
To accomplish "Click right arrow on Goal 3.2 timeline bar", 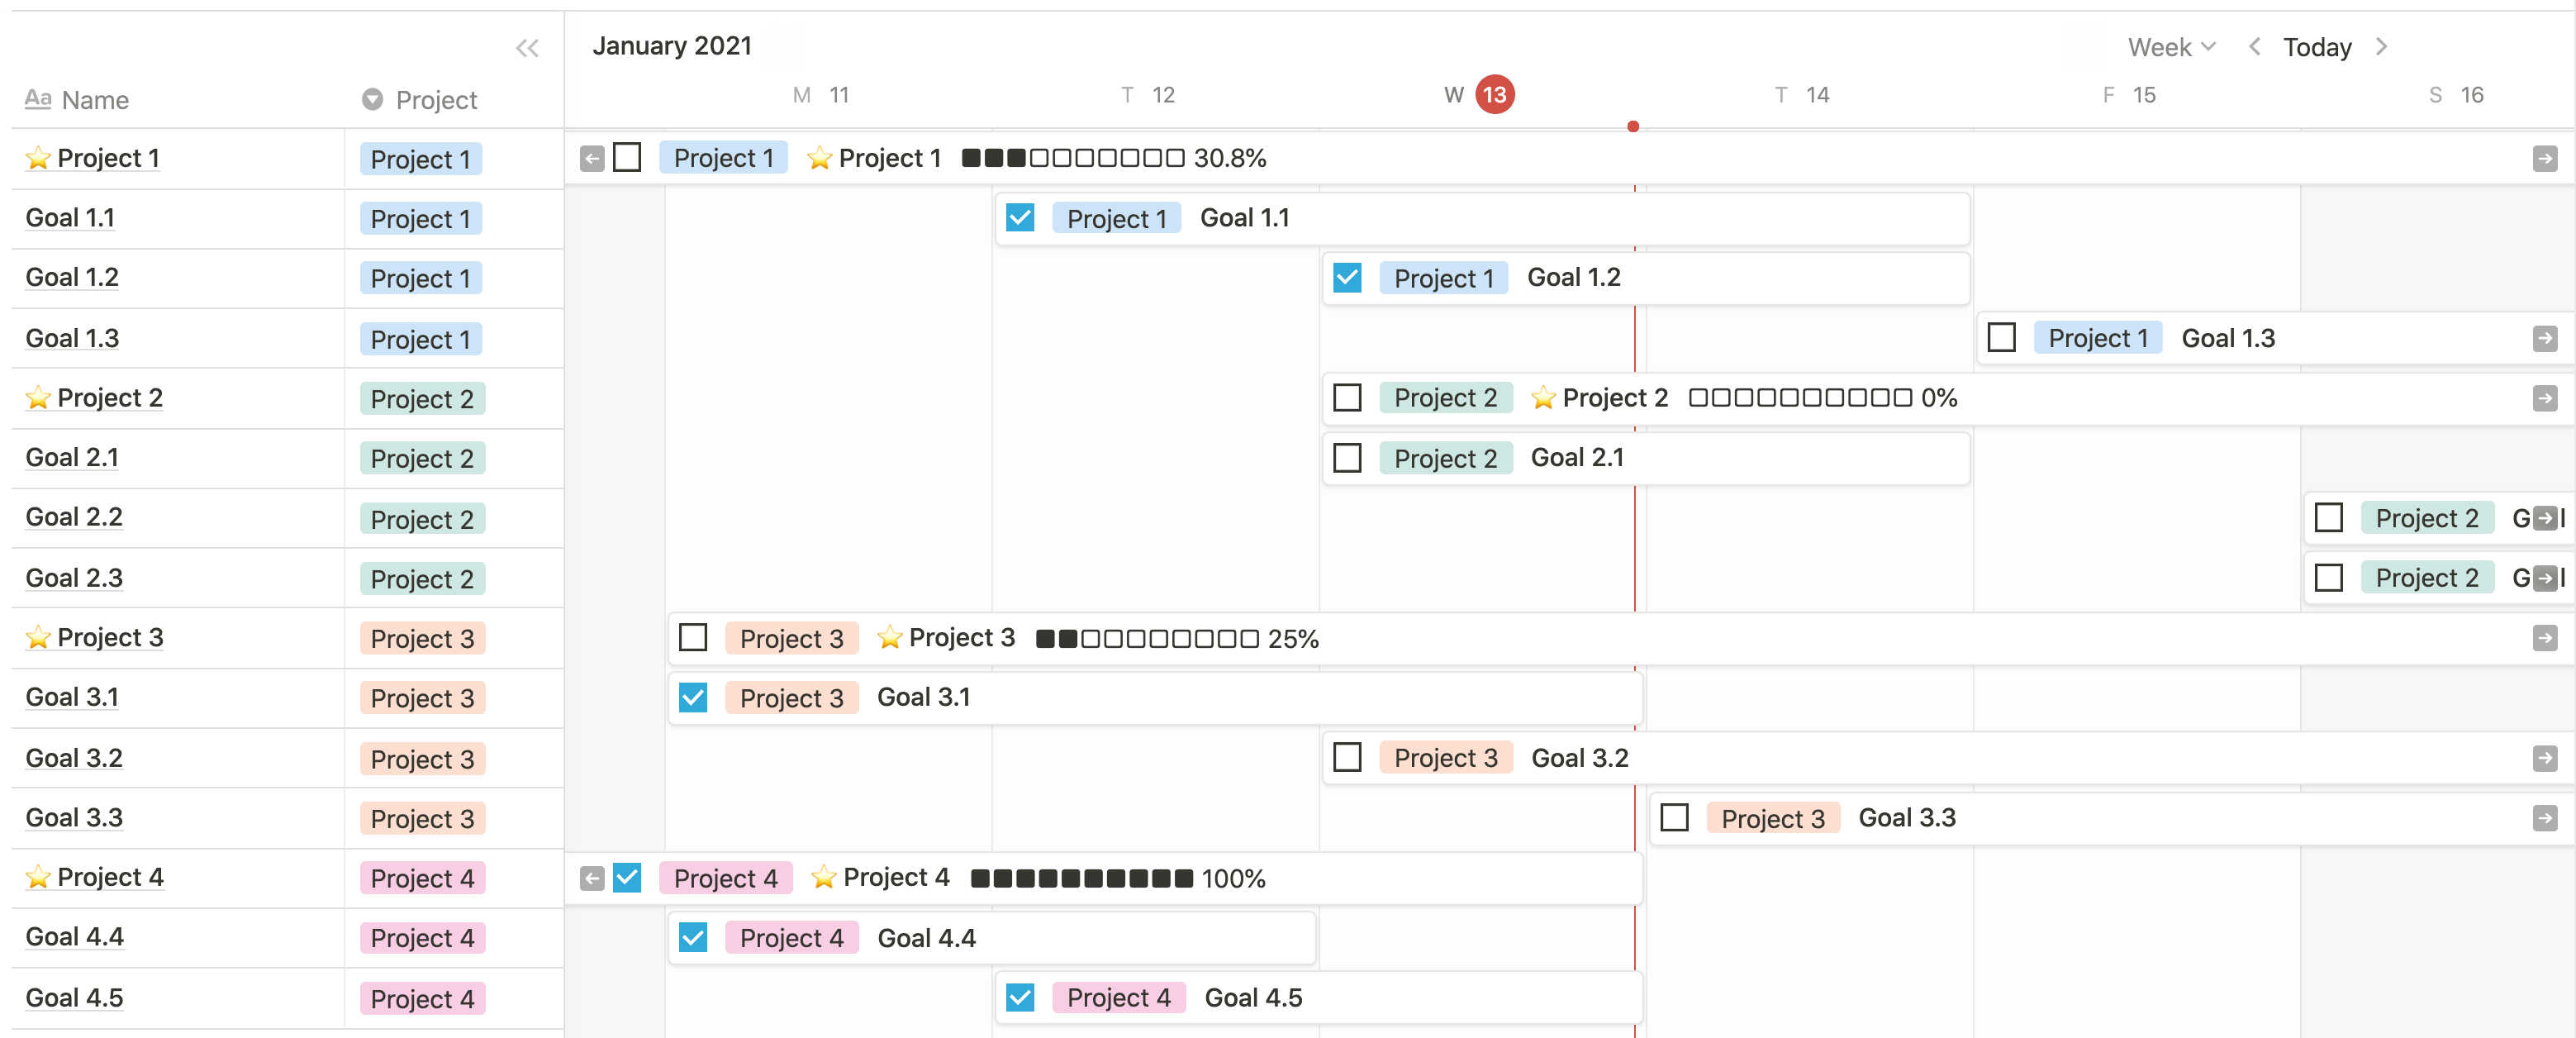I will click(x=2545, y=759).
